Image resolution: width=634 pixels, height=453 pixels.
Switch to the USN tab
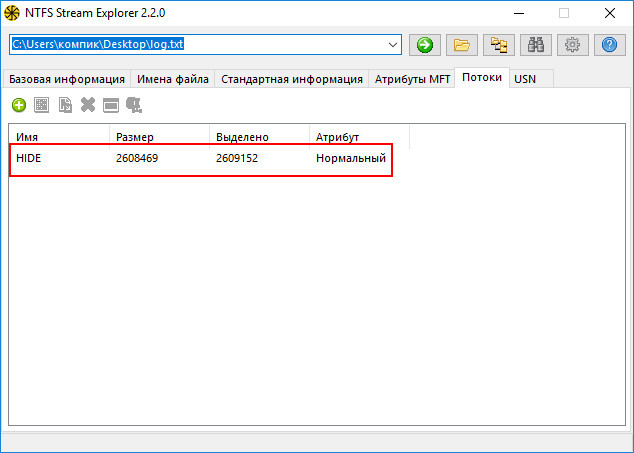tap(525, 79)
